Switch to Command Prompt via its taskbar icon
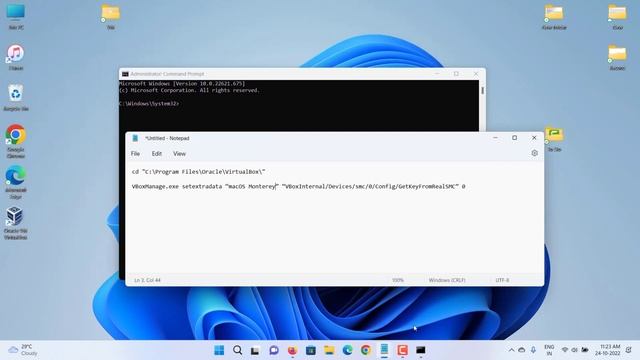Image resolution: width=640 pixels, height=360 pixels. click(x=421, y=350)
